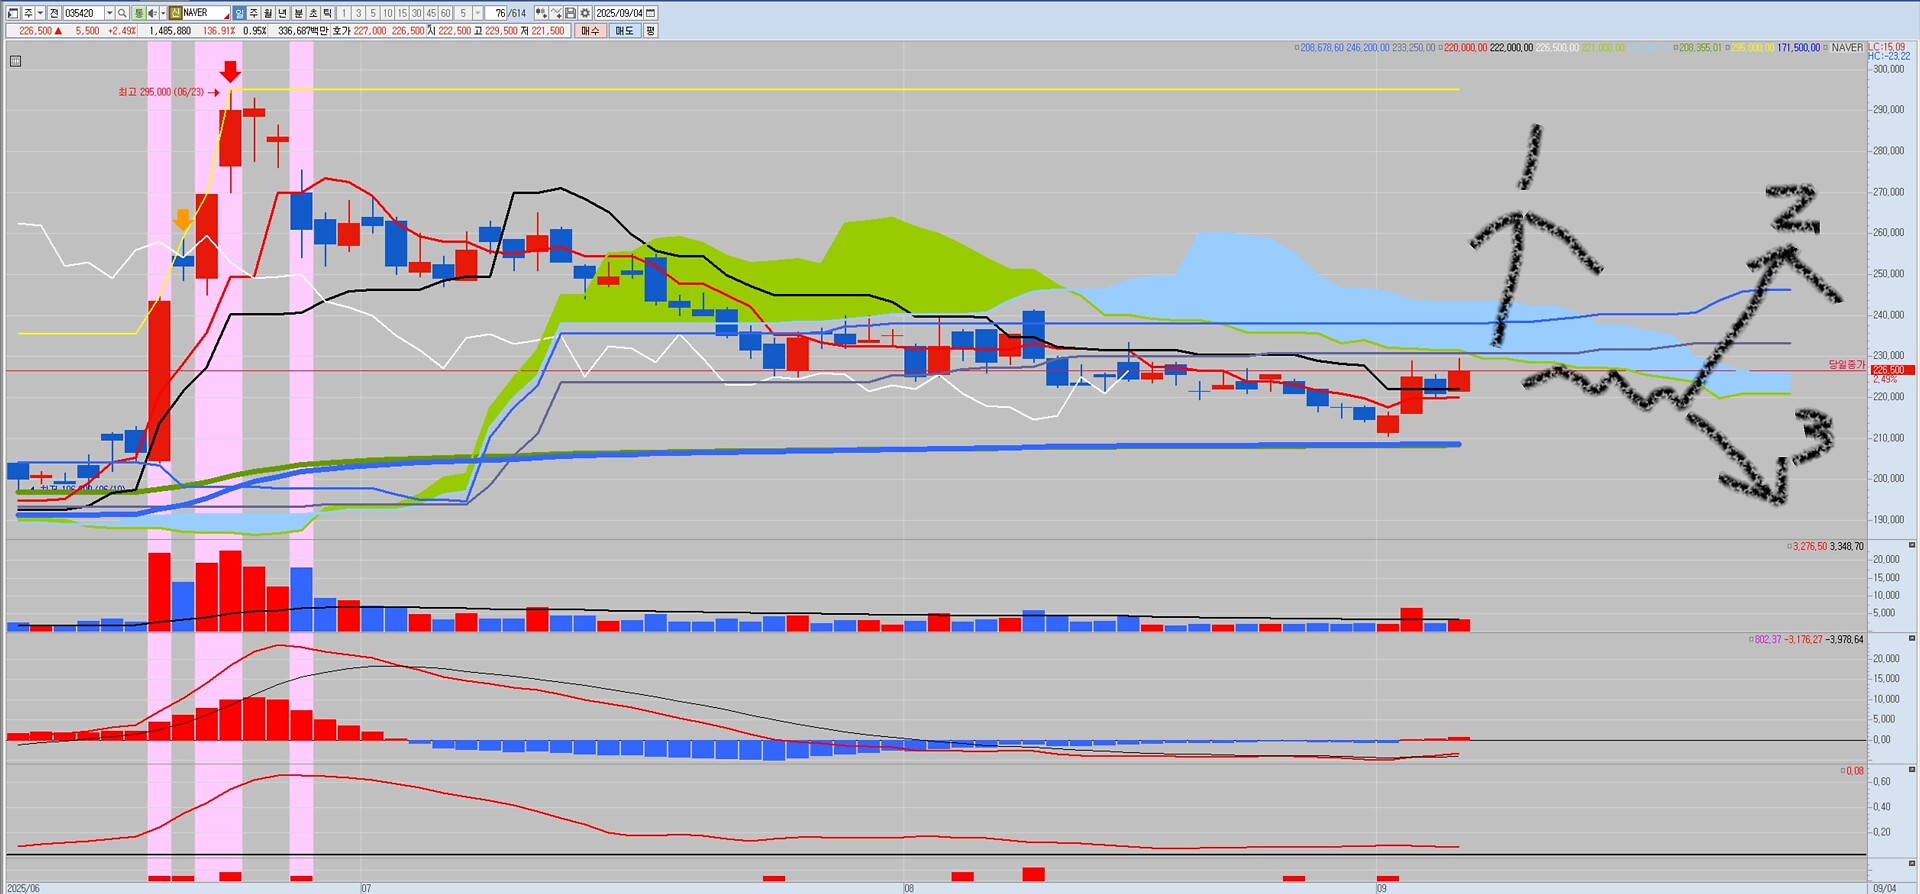The width and height of the screenshot is (1920, 894).
Task: Click the red 220,000 indicator legend marker
Action: click(x=1440, y=48)
